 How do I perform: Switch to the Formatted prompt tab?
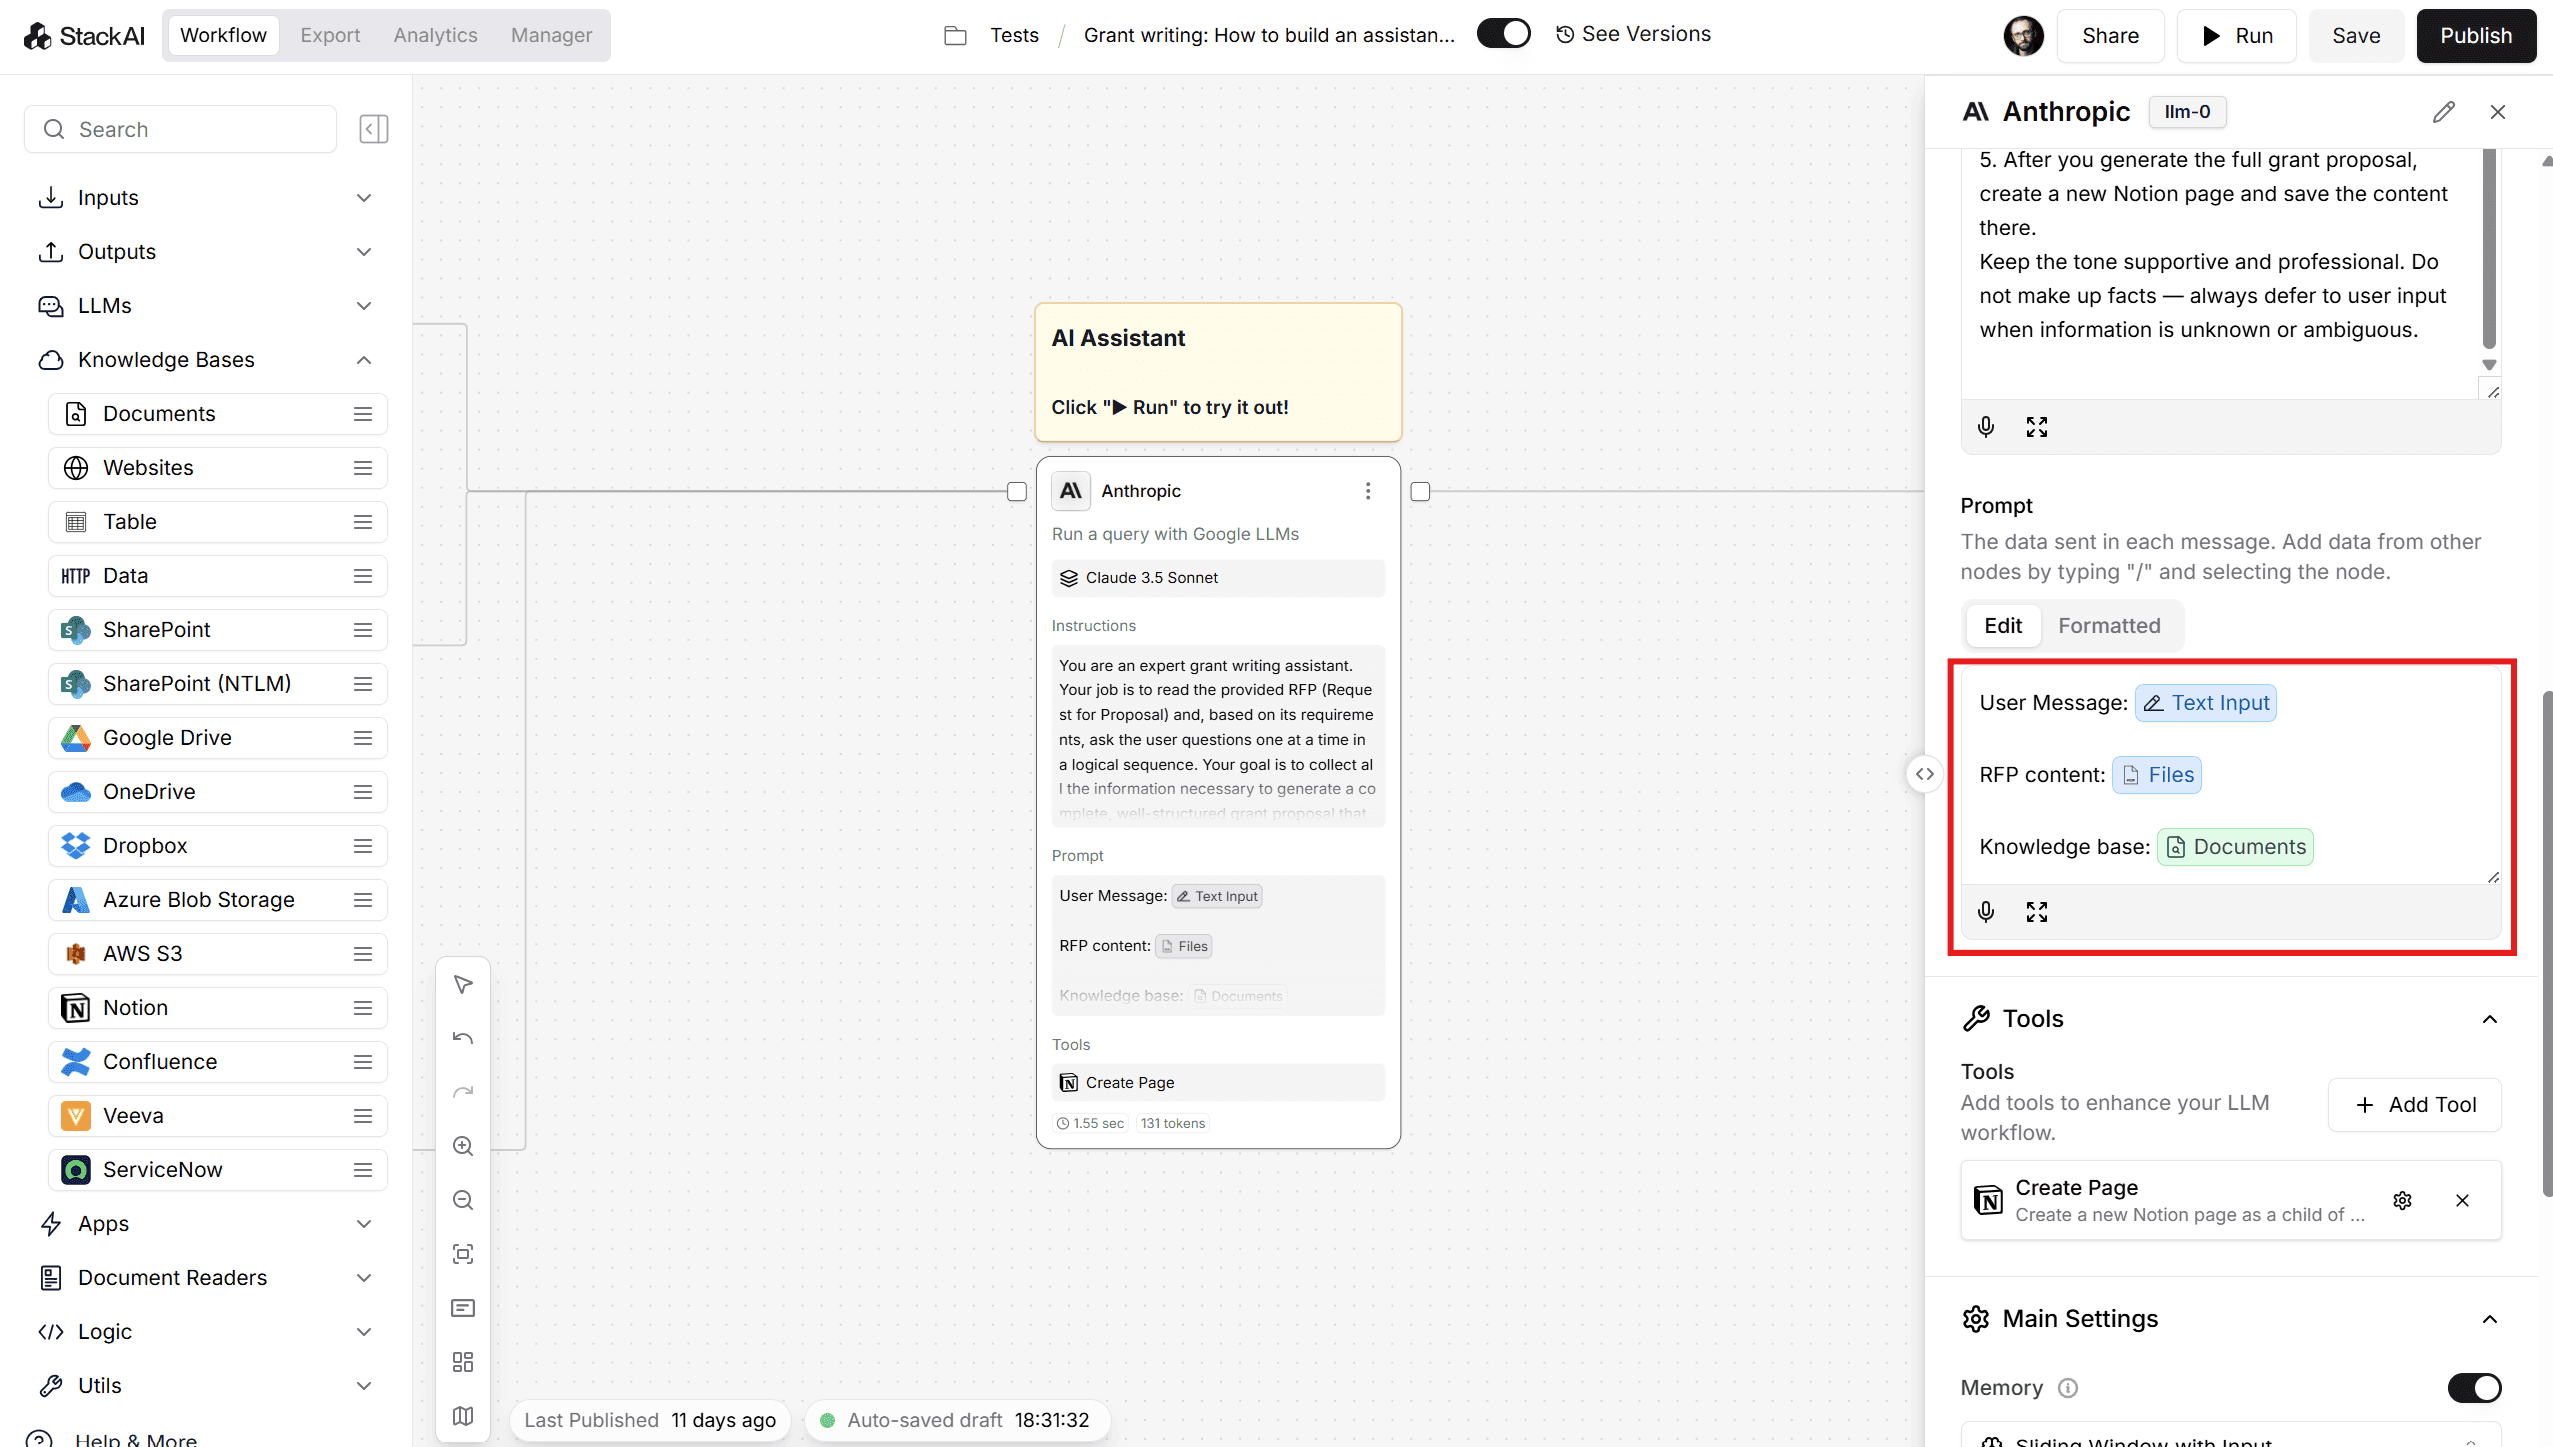click(2109, 626)
